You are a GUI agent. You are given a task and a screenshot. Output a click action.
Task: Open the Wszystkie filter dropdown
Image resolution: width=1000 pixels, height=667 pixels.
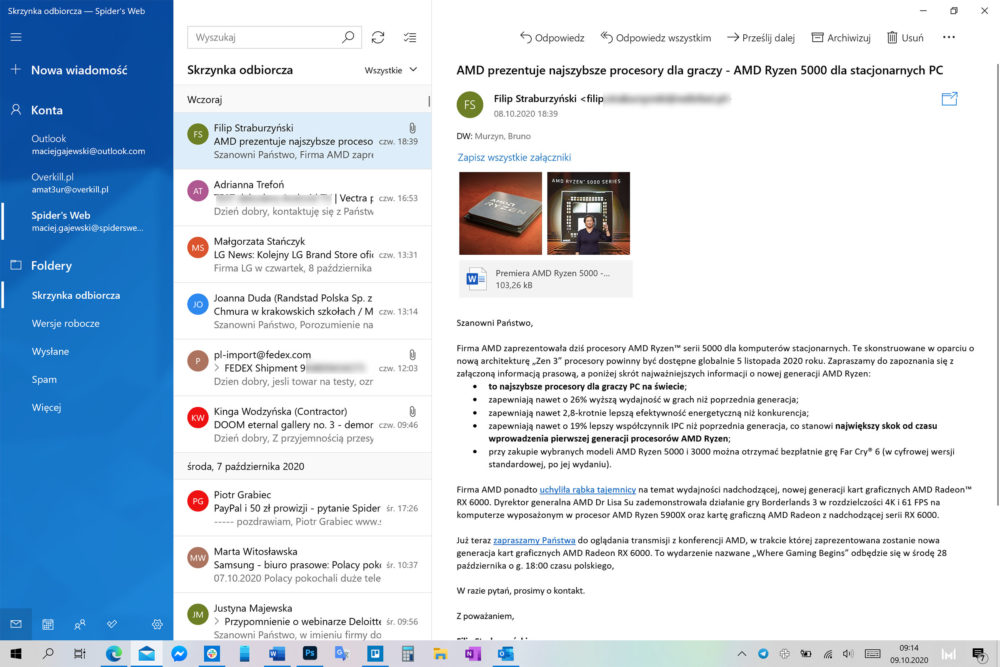[x=391, y=70]
